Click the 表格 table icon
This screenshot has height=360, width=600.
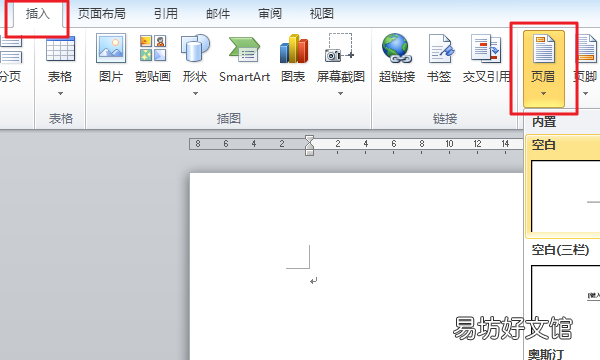60,49
